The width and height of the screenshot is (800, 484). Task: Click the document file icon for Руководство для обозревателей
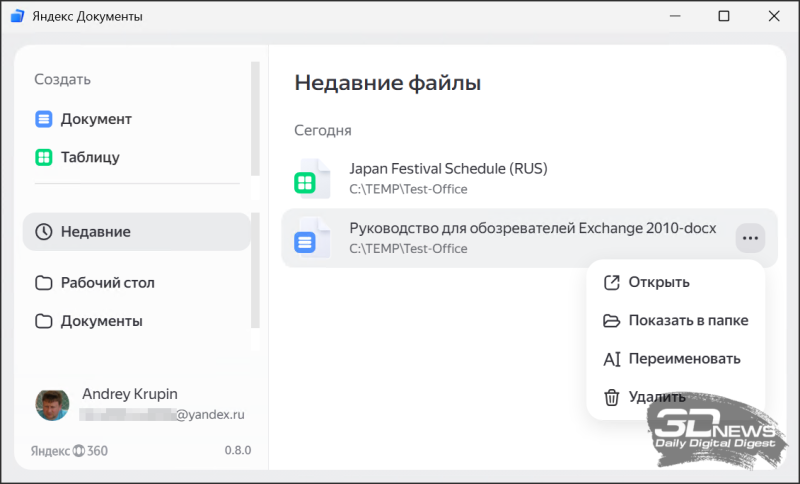coord(312,238)
